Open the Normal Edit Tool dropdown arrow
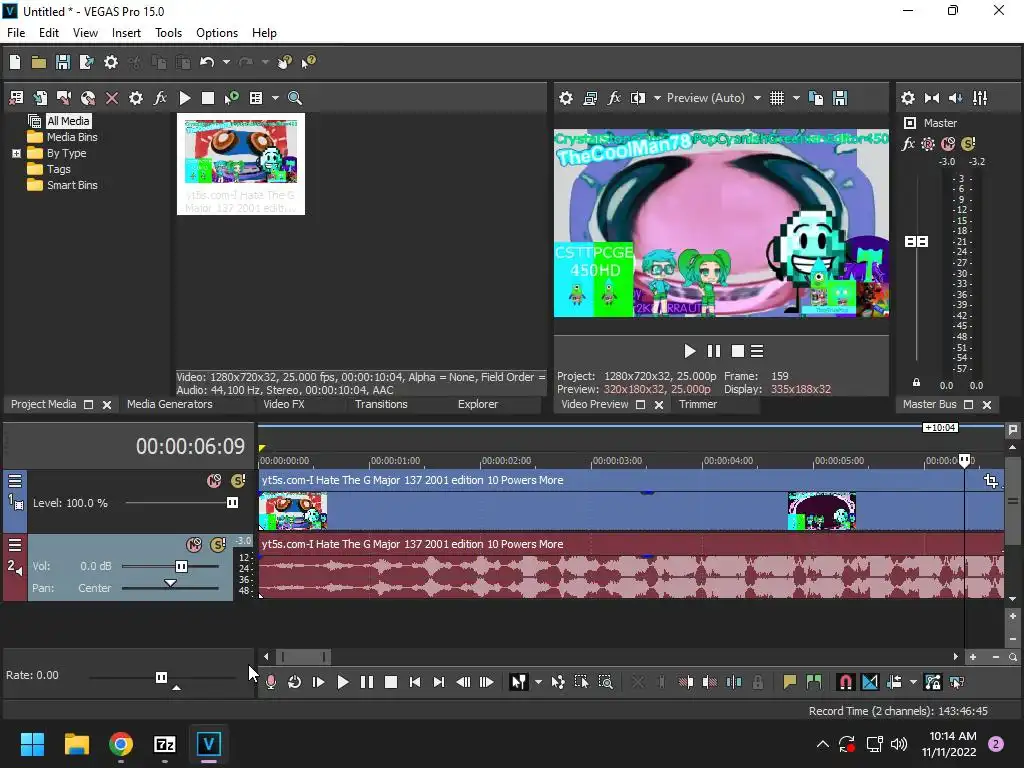This screenshot has height=768, width=1024. coord(538,682)
